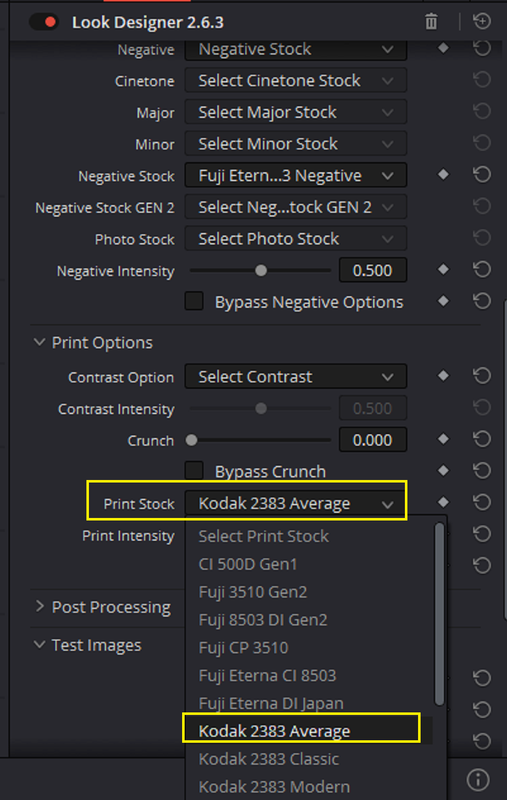Toggle the Look Designer enable switch
Viewport: 507px width, 800px height.
(x=43, y=22)
